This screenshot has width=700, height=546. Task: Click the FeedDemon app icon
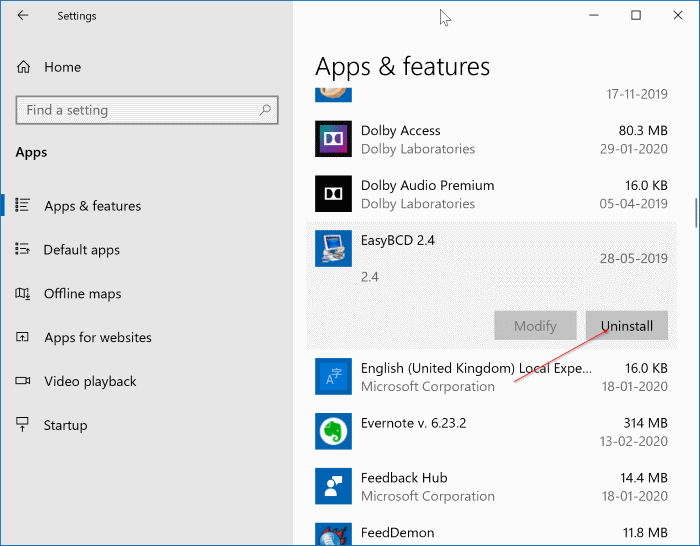[333, 534]
